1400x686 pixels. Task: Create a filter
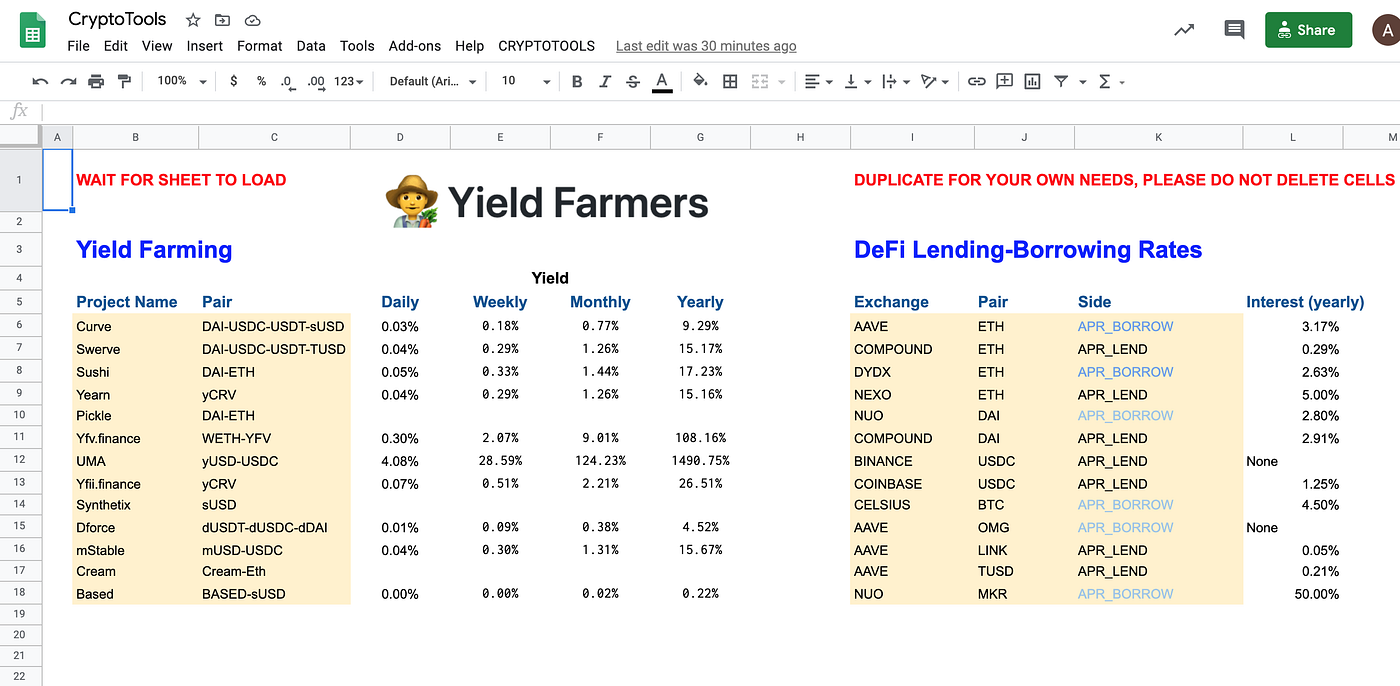tap(1061, 81)
